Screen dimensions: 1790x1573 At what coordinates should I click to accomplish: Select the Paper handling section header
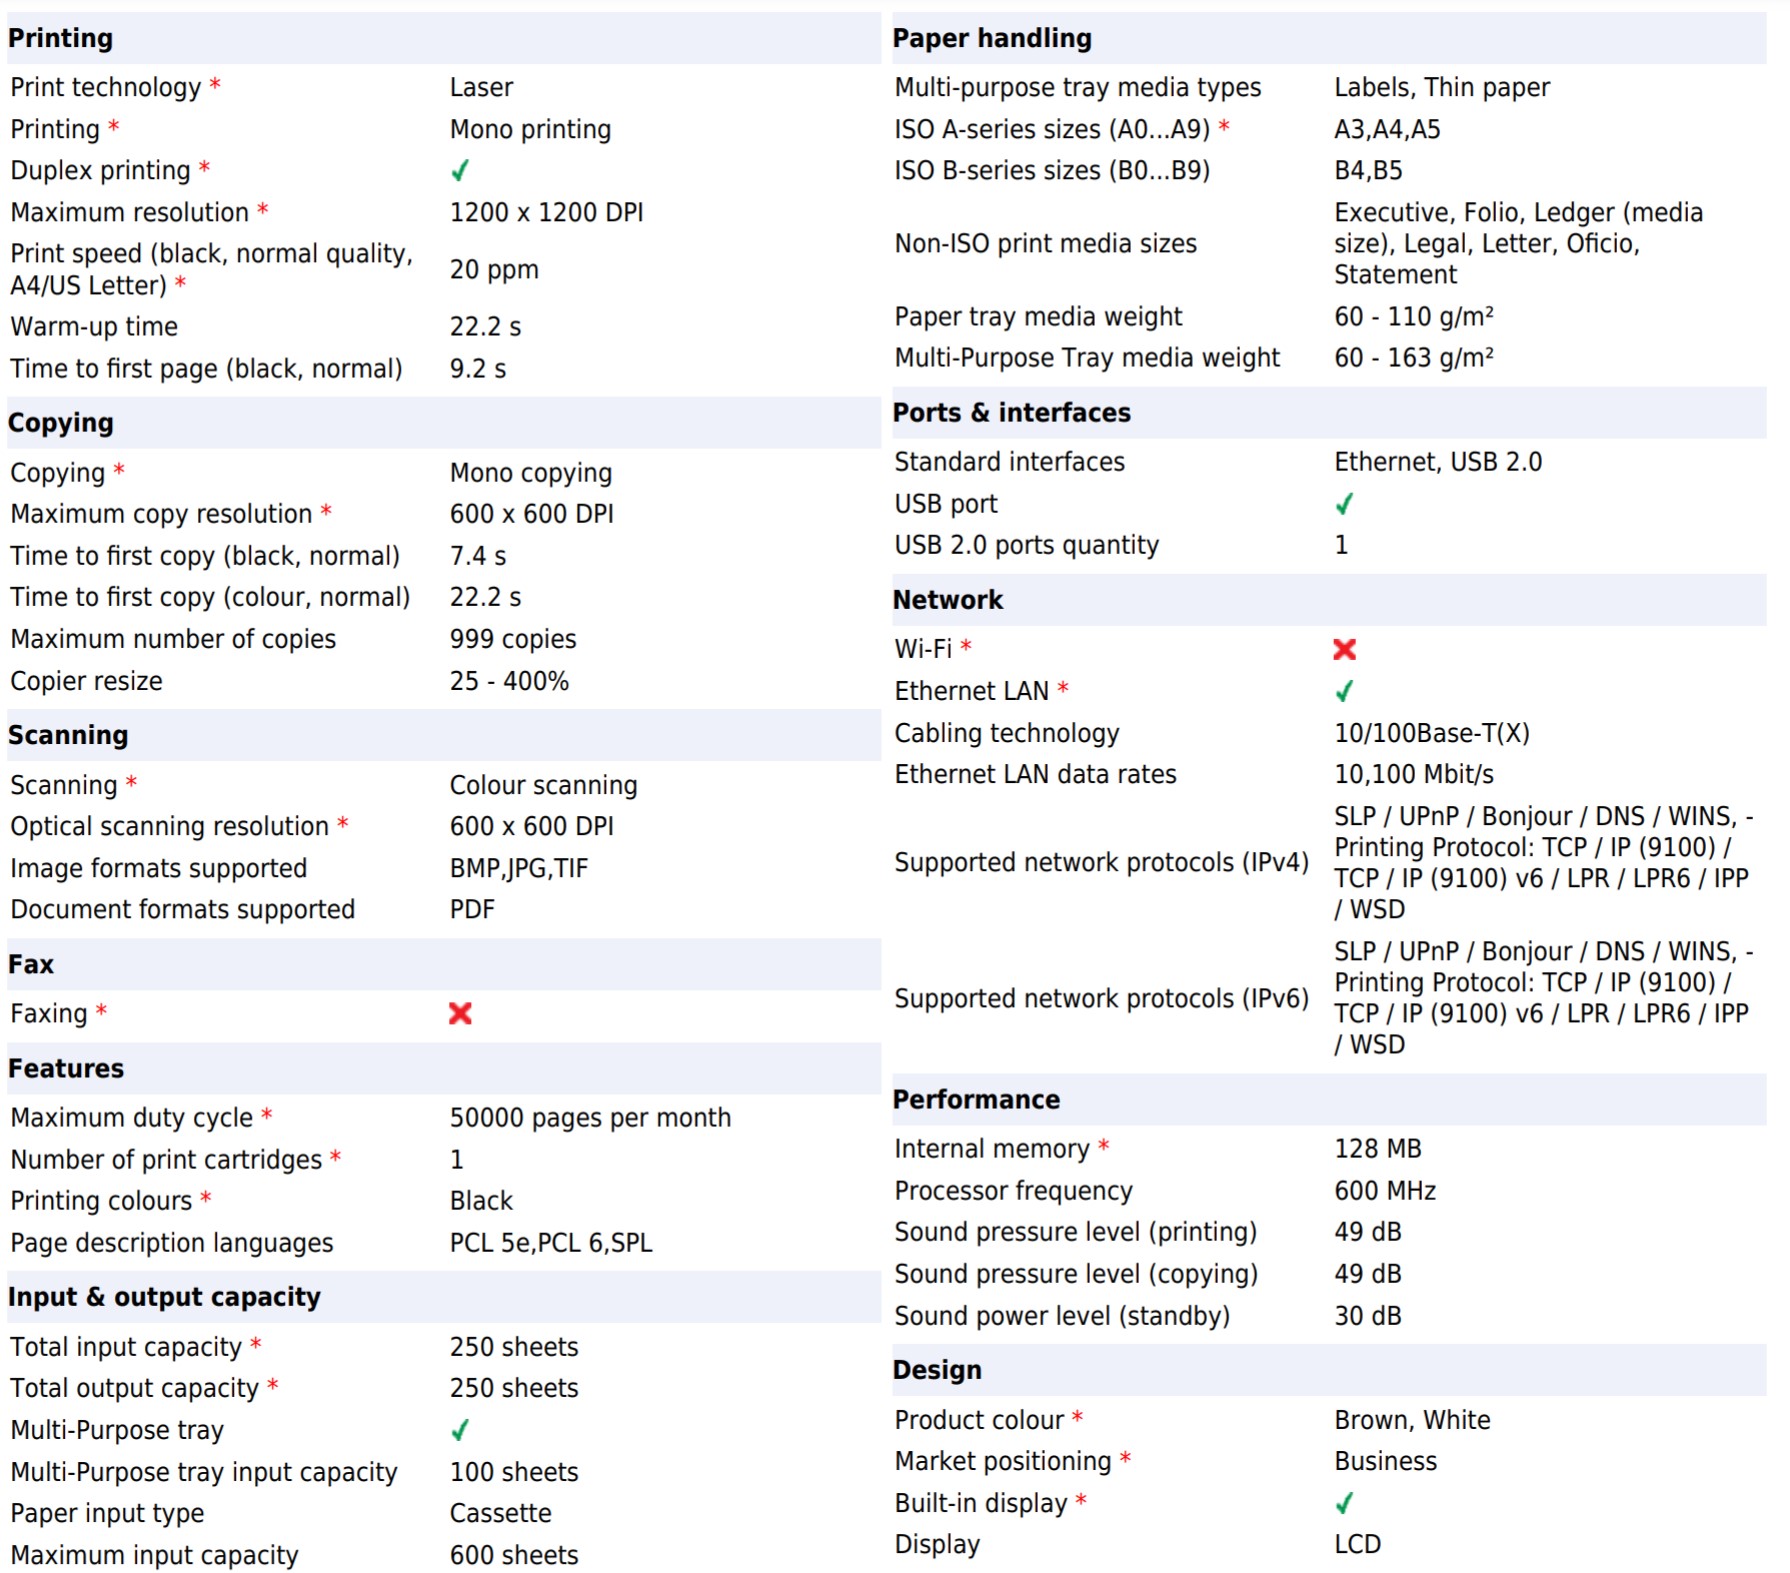point(992,38)
